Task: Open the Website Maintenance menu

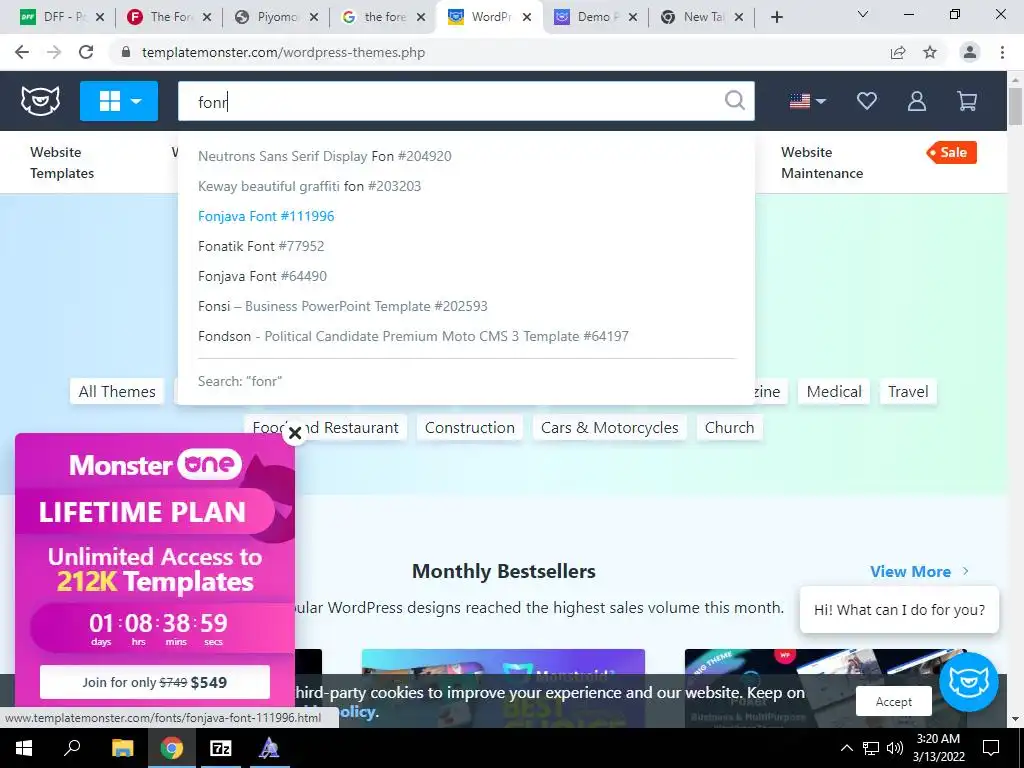Action: click(x=822, y=163)
